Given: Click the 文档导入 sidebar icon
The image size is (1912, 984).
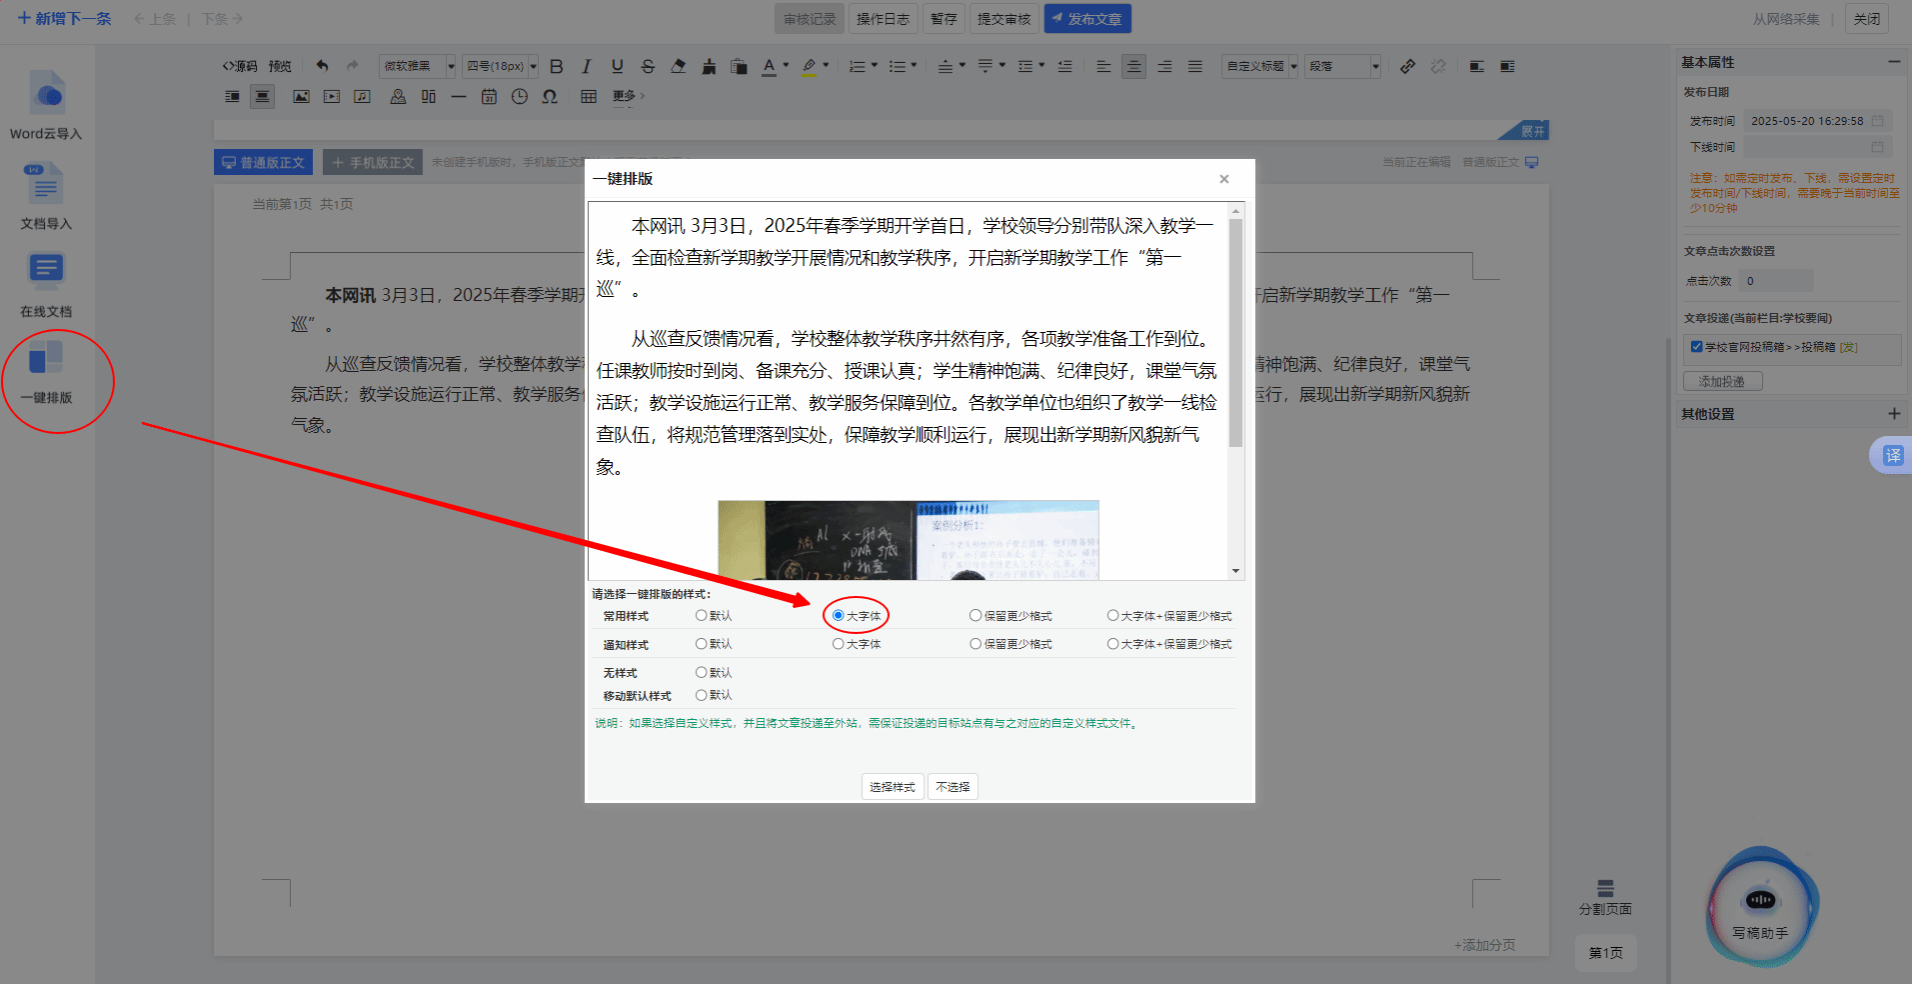Looking at the screenshot, I should (x=46, y=185).
